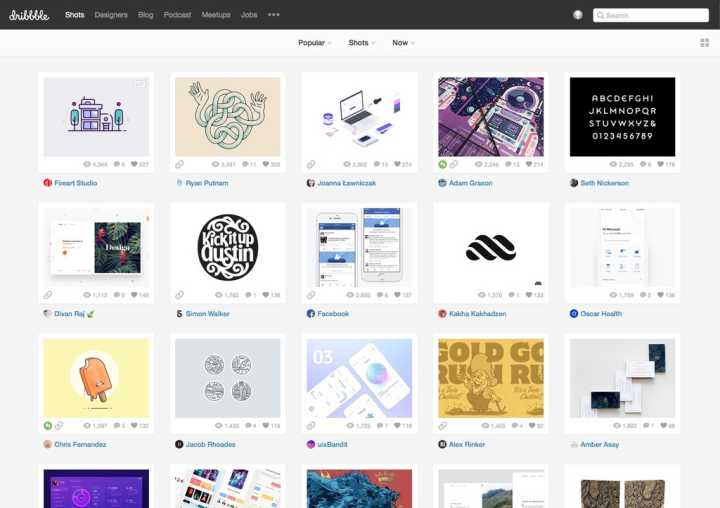Open Facebook team profile link
The width and height of the screenshot is (720, 508).
[x=333, y=314]
